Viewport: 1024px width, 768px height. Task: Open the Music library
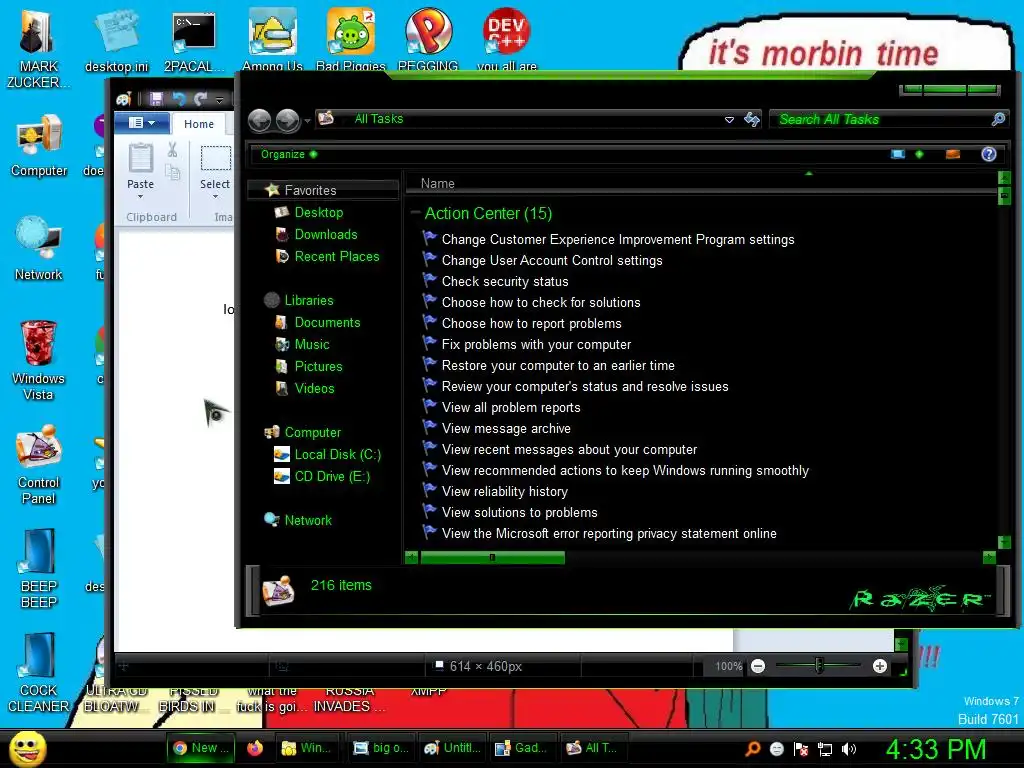[x=312, y=344]
